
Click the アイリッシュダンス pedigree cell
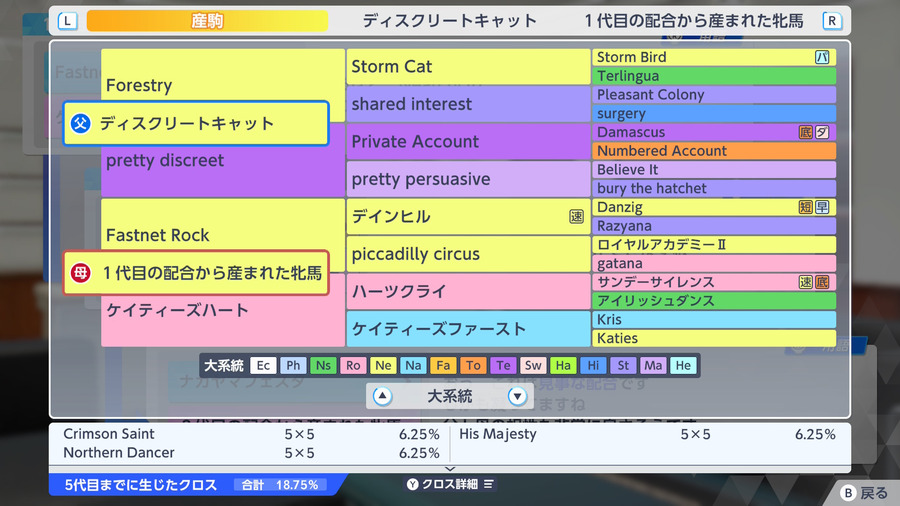714,301
